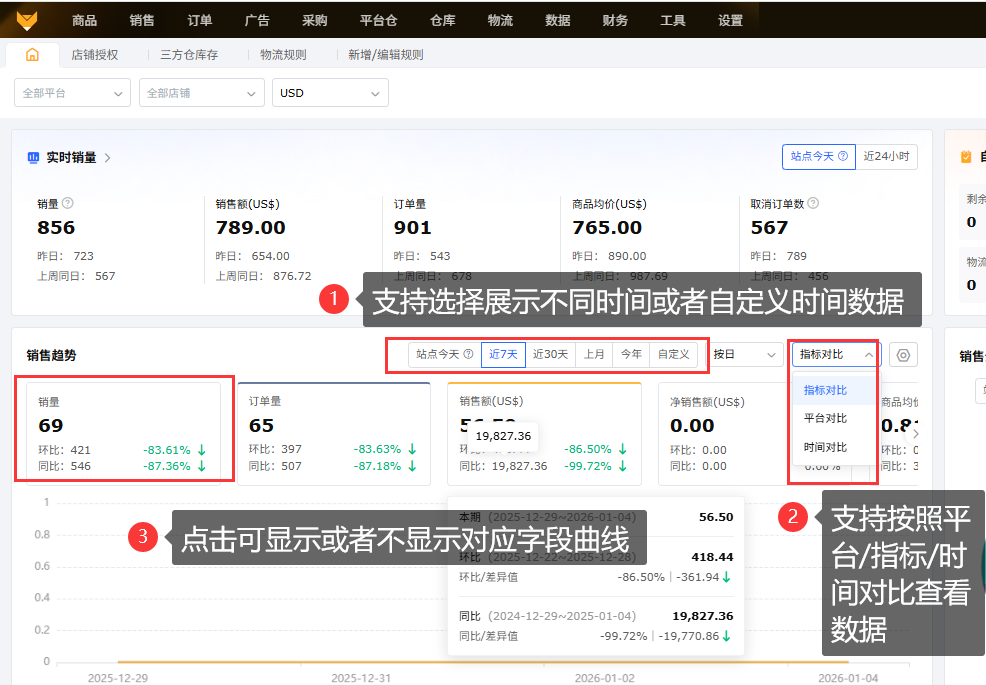
Task: Click the help icon beside 取消订单数
Action: (x=813, y=203)
